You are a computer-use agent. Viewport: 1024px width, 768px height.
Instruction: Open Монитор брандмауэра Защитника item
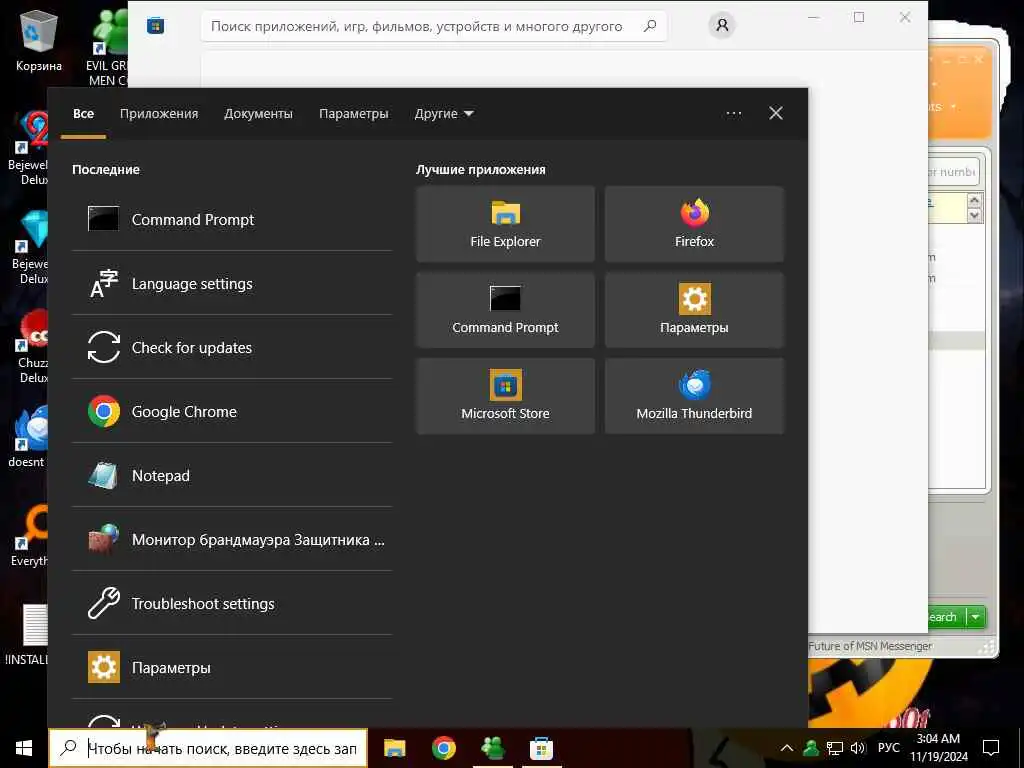(x=232, y=539)
